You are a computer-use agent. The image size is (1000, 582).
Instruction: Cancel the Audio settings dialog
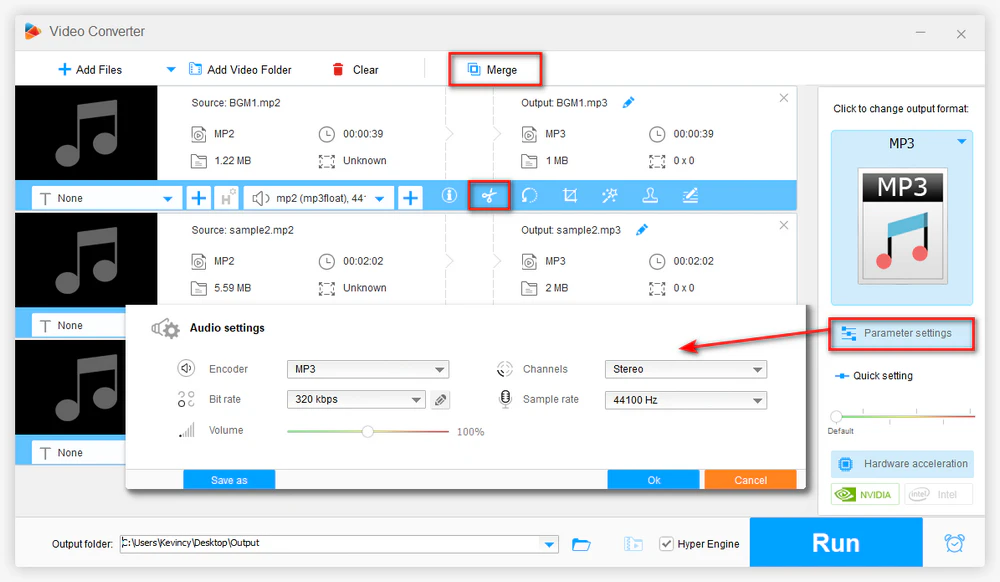tap(751, 480)
